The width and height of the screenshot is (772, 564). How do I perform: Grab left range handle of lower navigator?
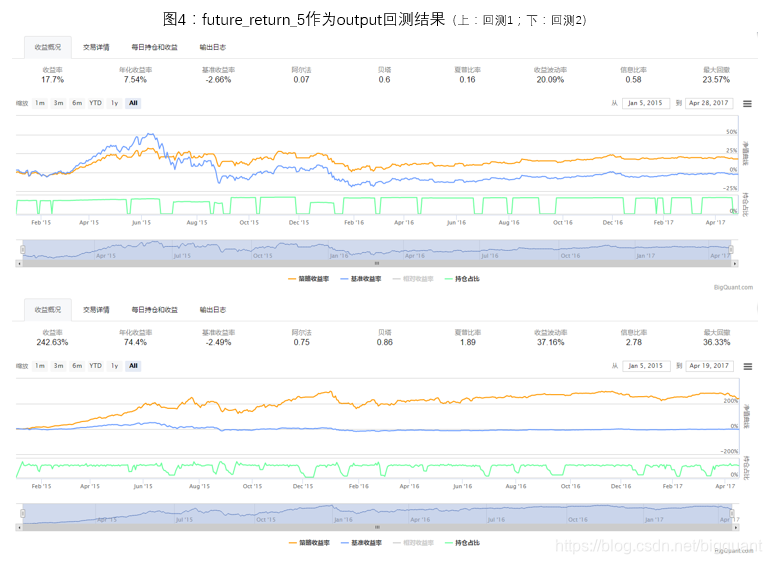click(23, 514)
